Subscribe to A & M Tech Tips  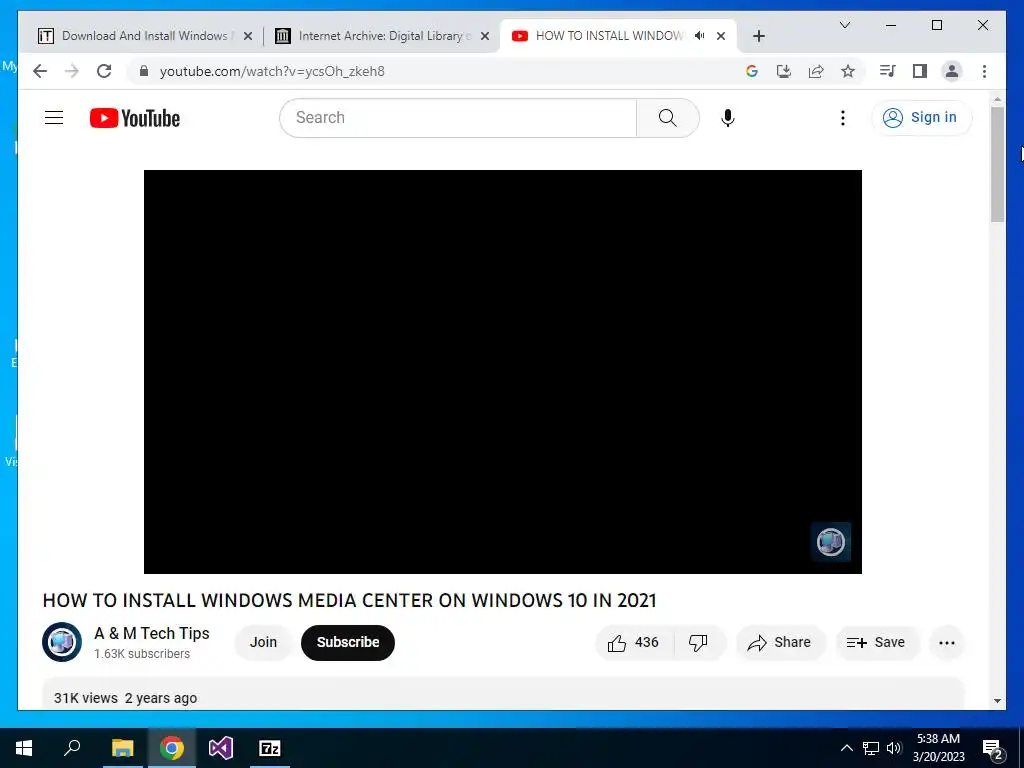(347, 642)
